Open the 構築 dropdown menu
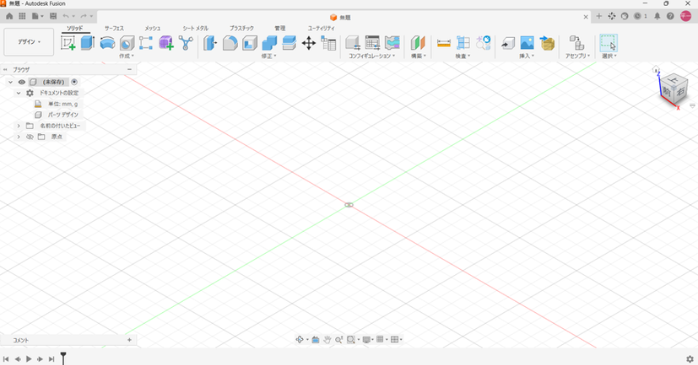698x365 pixels. click(418, 56)
